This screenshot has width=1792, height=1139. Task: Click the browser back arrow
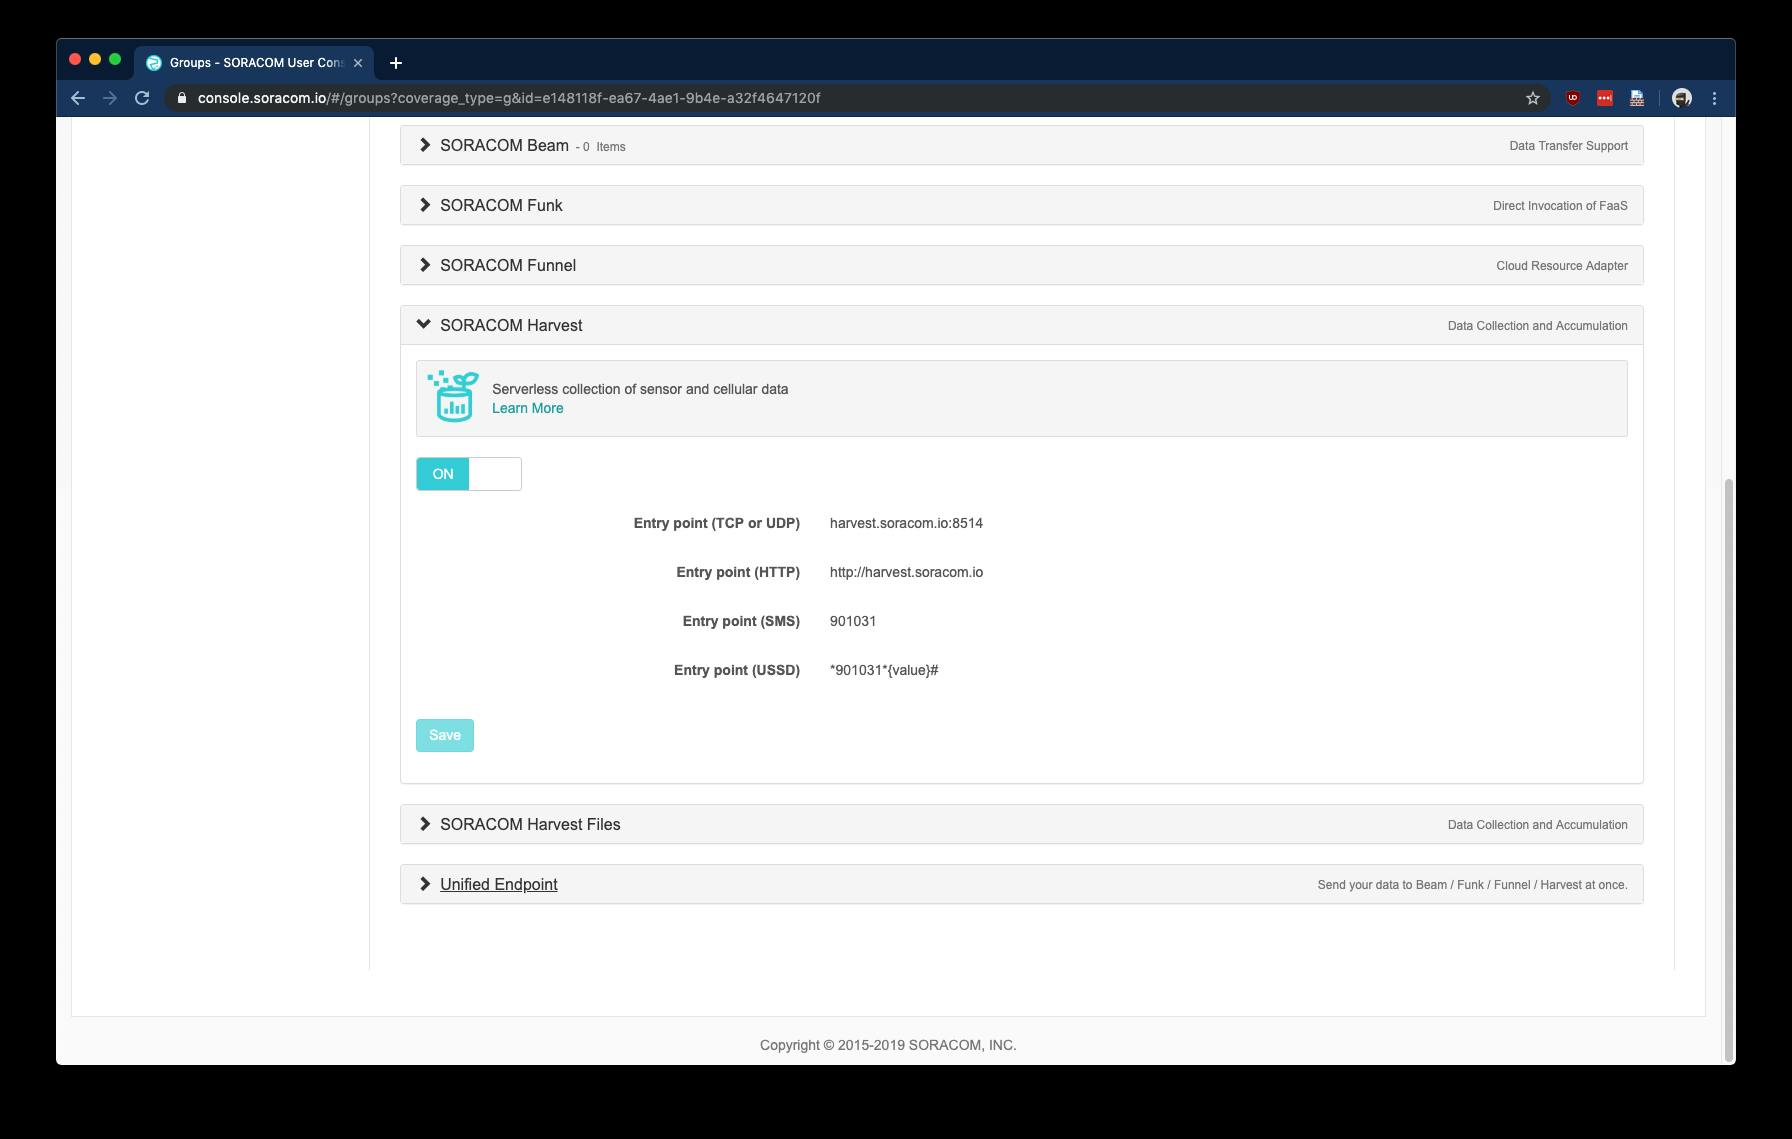(78, 98)
